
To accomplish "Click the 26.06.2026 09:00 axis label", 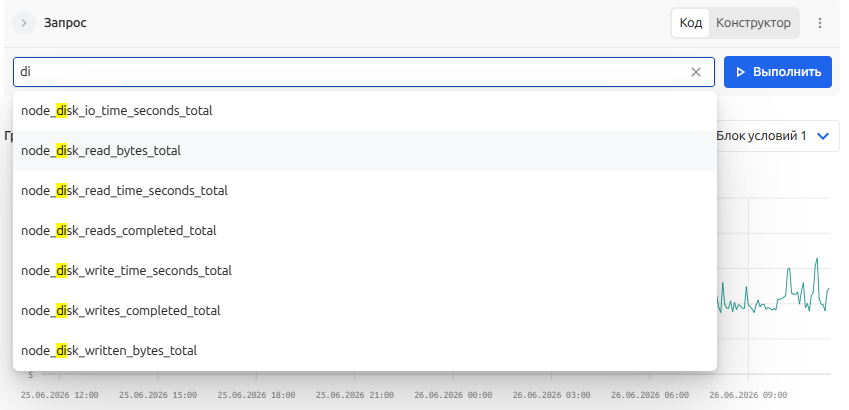I will tap(748, 395).
